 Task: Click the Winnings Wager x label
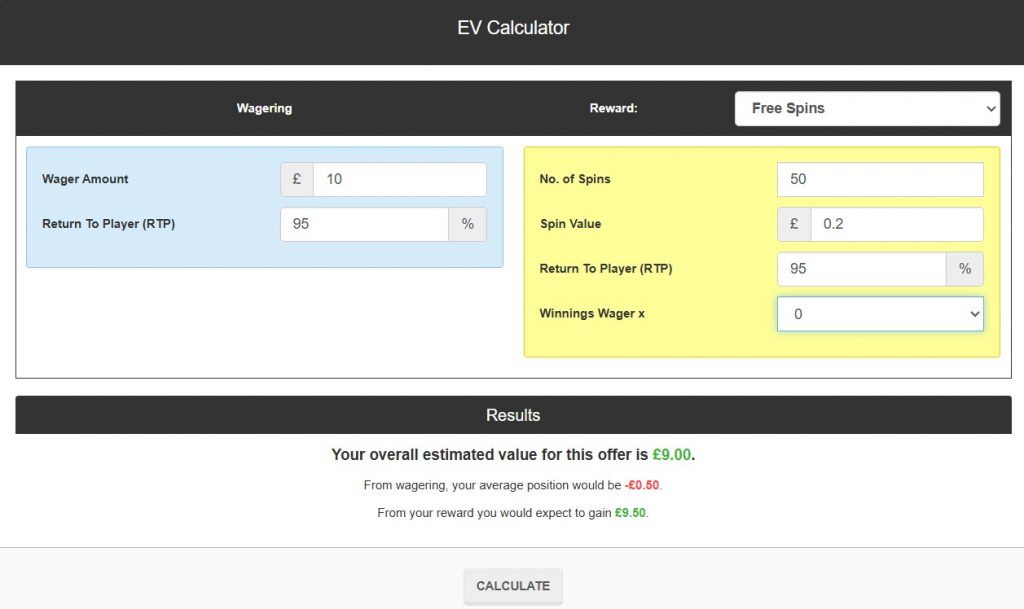(x=592, y=313)
